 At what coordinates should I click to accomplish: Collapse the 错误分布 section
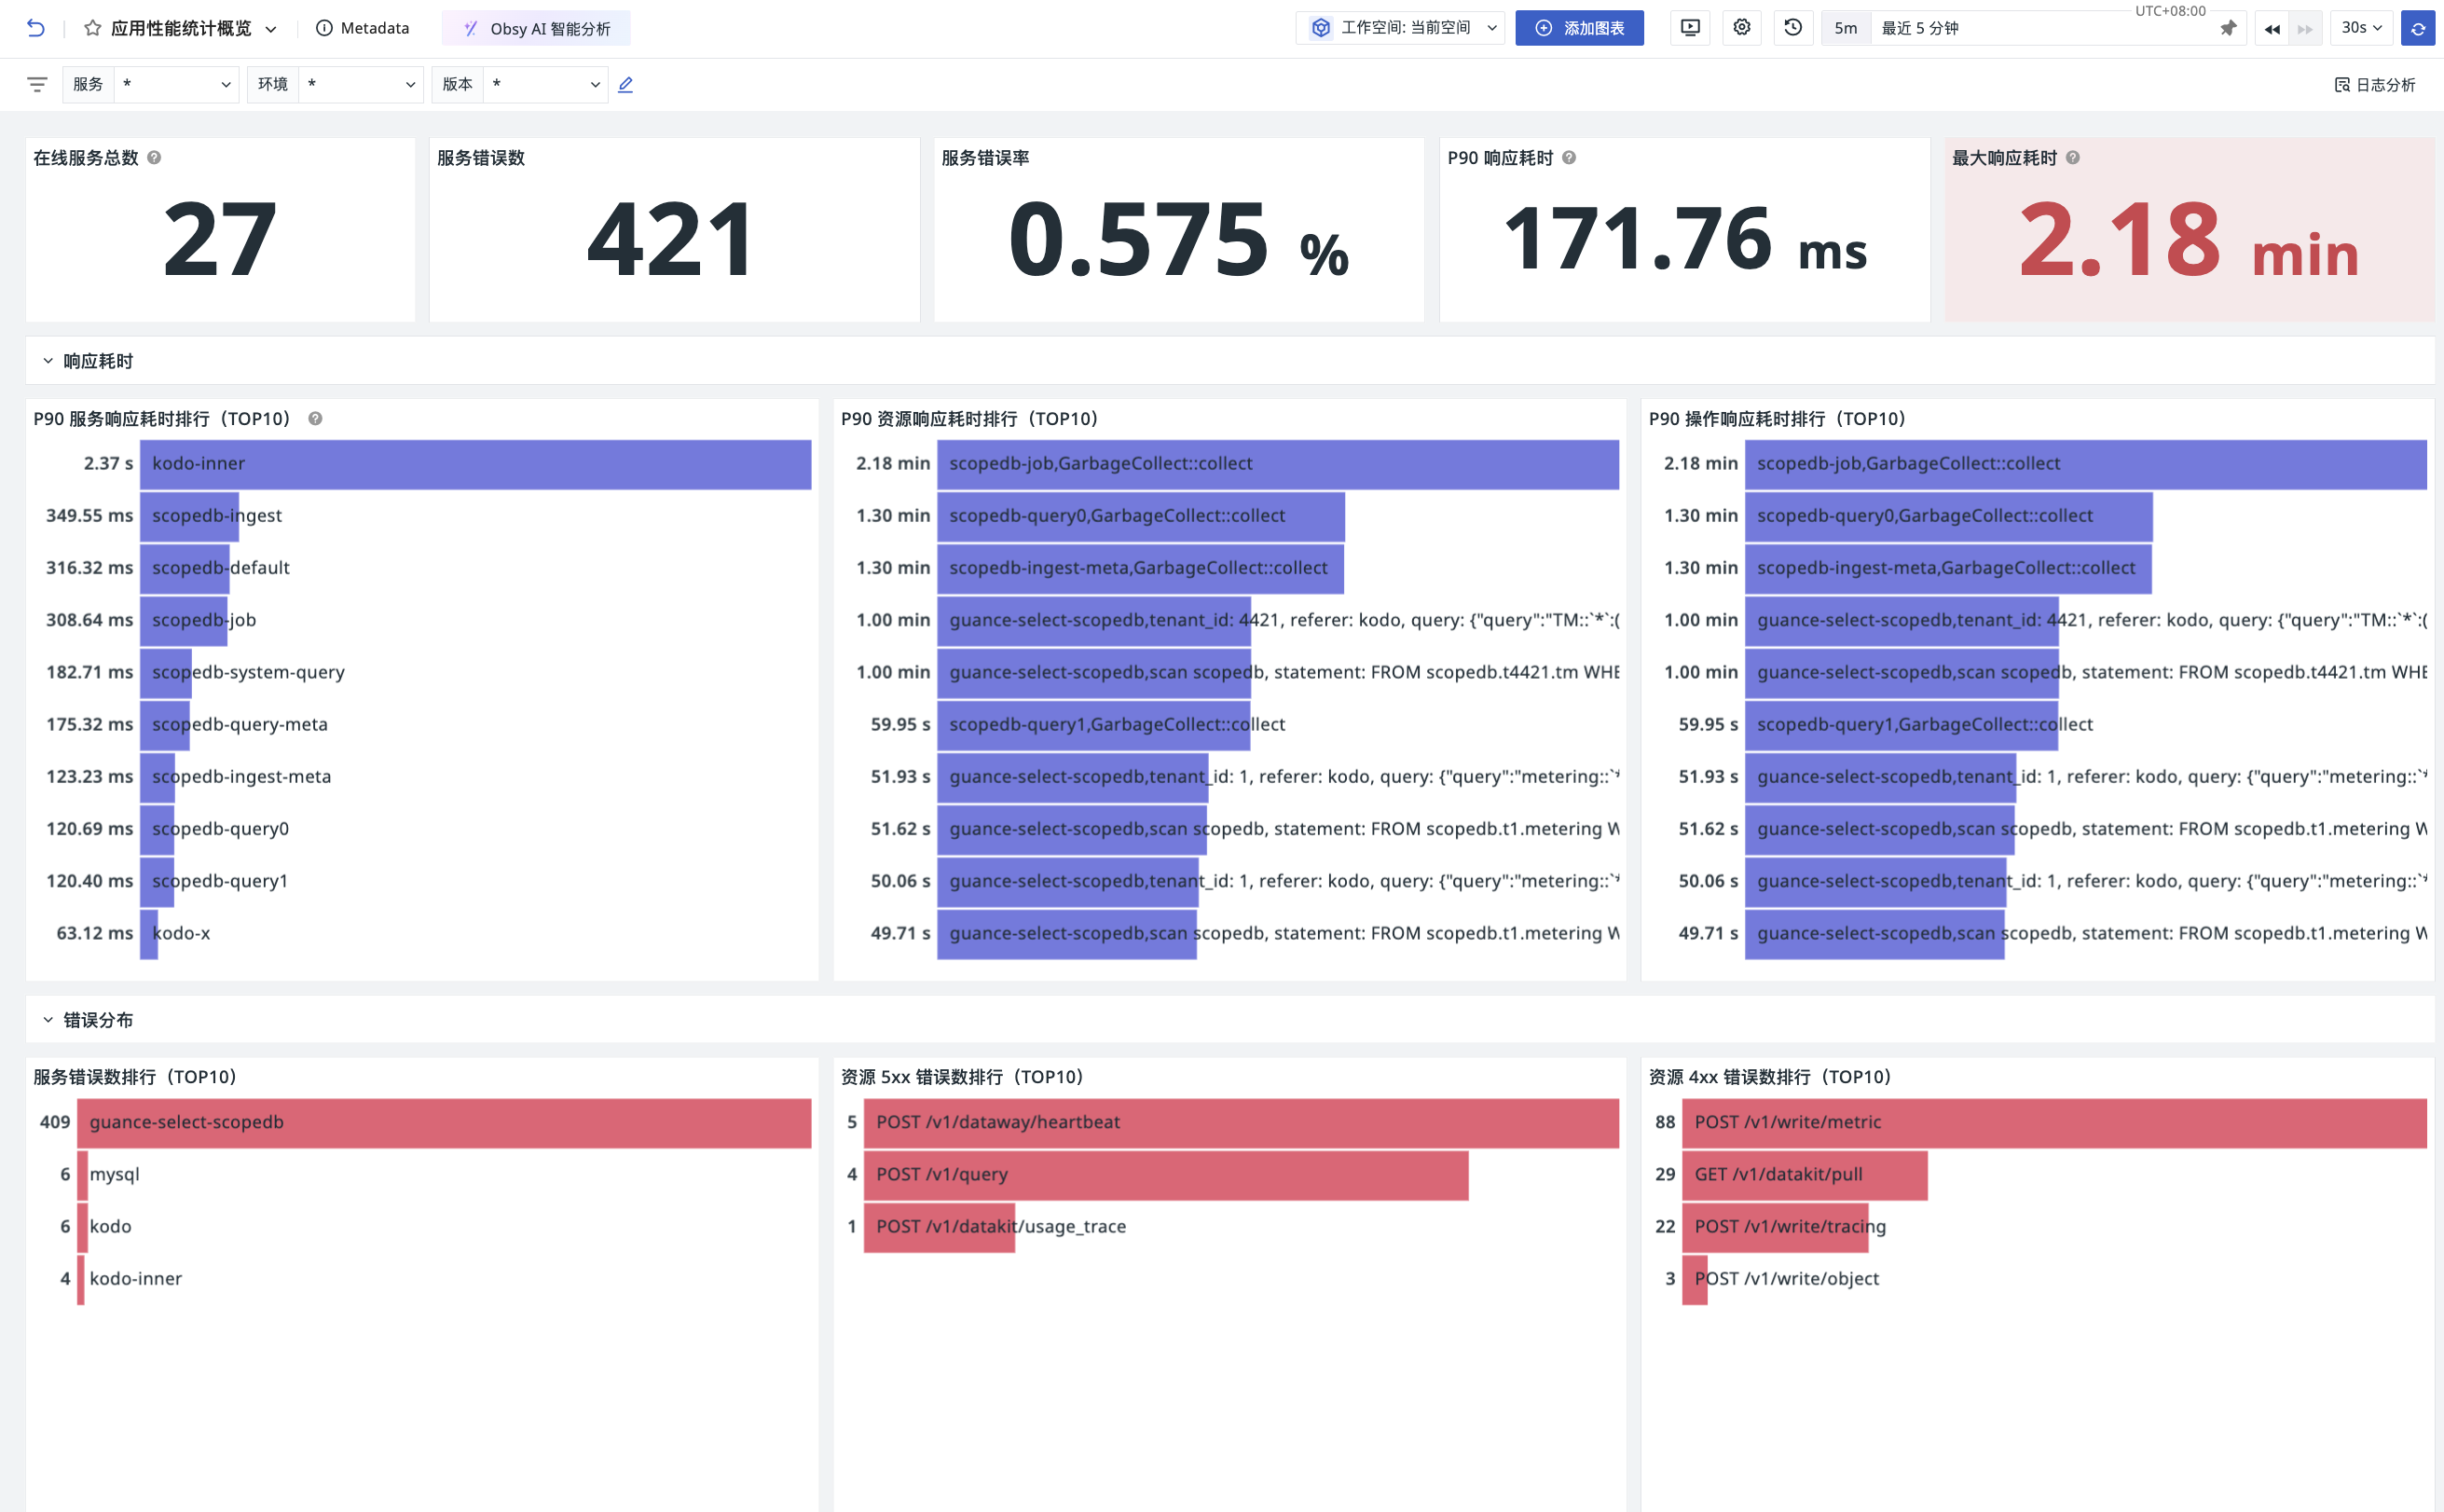pyautogui.click(x=47, y=1020)
